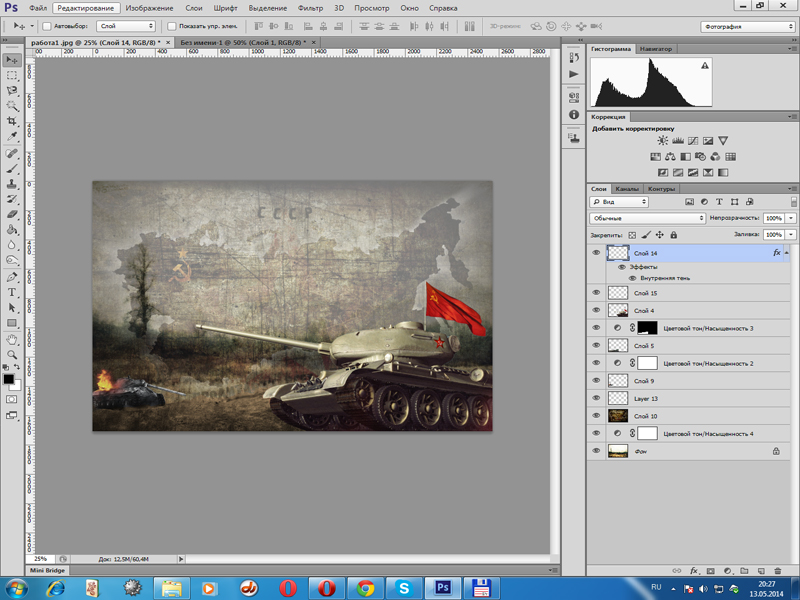Select the Eraser tool

tap(12, 214)
